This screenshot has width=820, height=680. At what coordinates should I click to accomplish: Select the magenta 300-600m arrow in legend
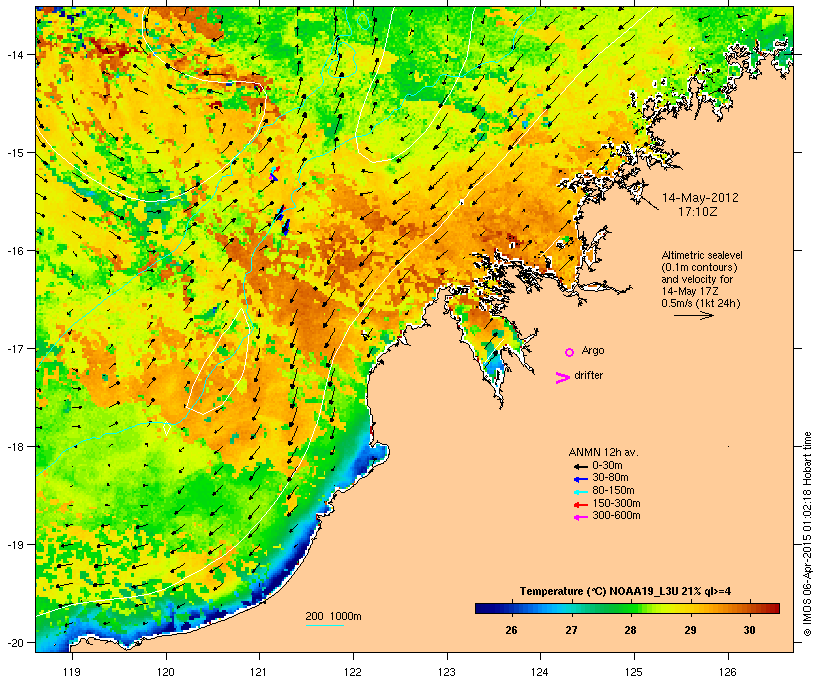click(x=580, y=517)
